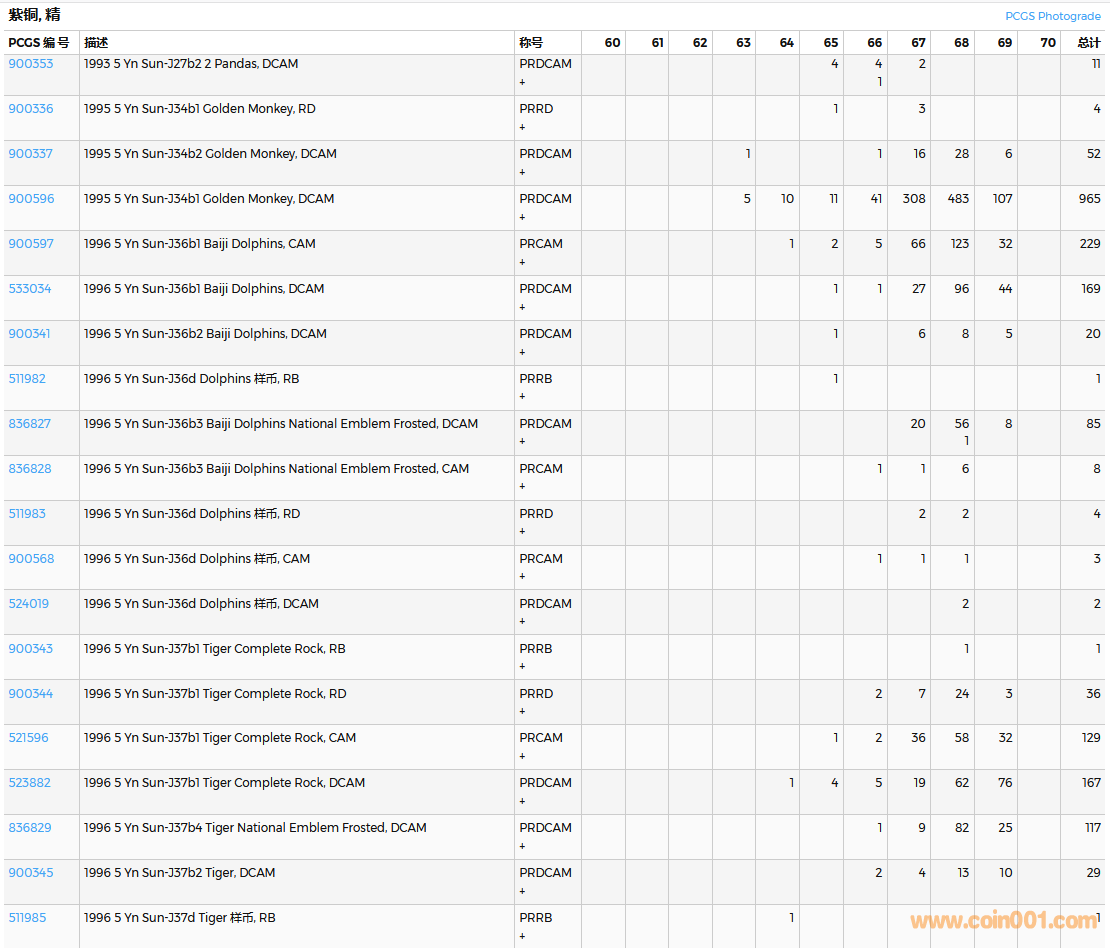Viewport: 1110px width, 948px height.
Task: Click the 总计 column header
Action: point(1088,43)
